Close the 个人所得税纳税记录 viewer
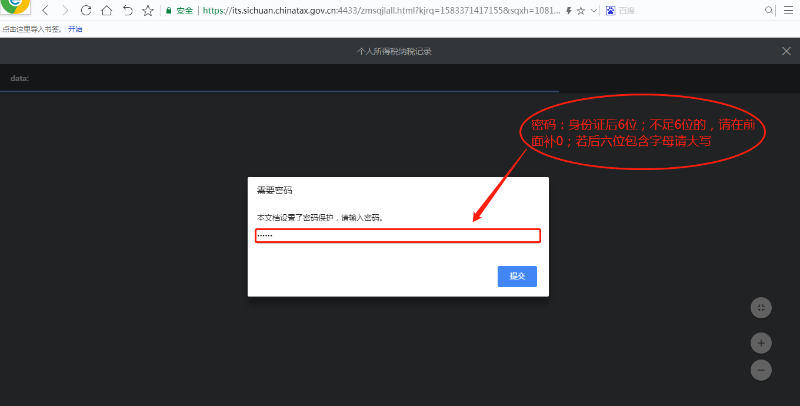 pos(786,50)
